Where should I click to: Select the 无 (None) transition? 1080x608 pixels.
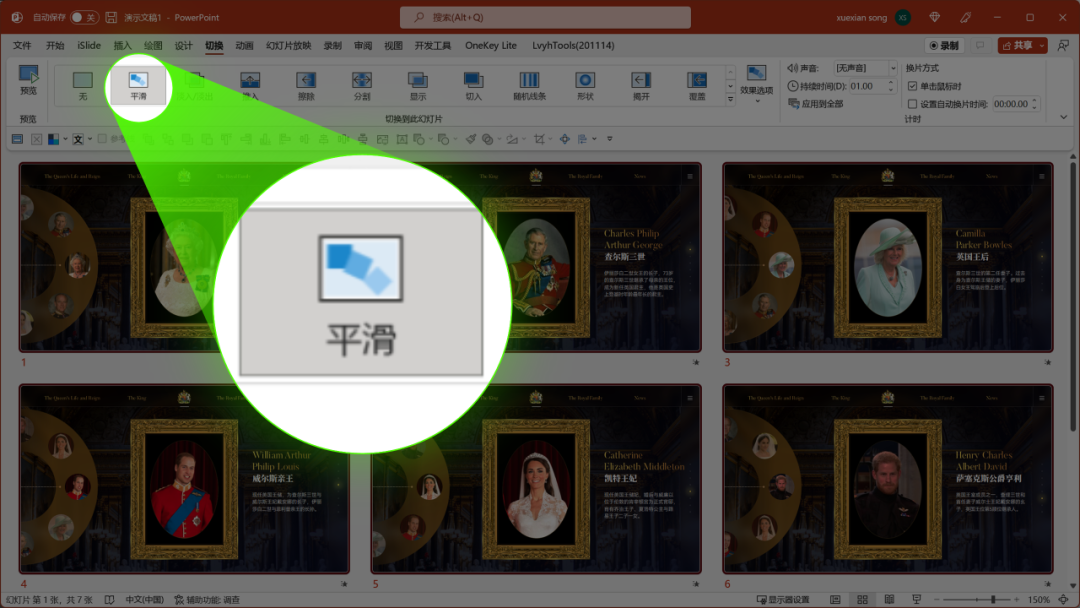pyautogui.click(x=83, y=85)
